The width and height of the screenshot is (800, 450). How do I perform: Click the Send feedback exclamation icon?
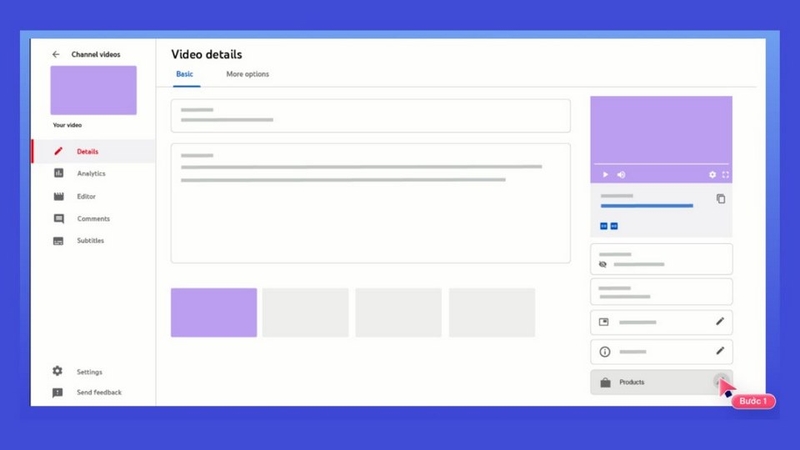[x=58, y=392]
